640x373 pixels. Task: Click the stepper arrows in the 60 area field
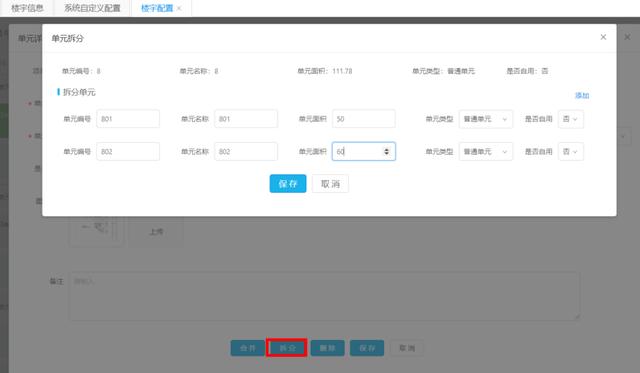386,151
